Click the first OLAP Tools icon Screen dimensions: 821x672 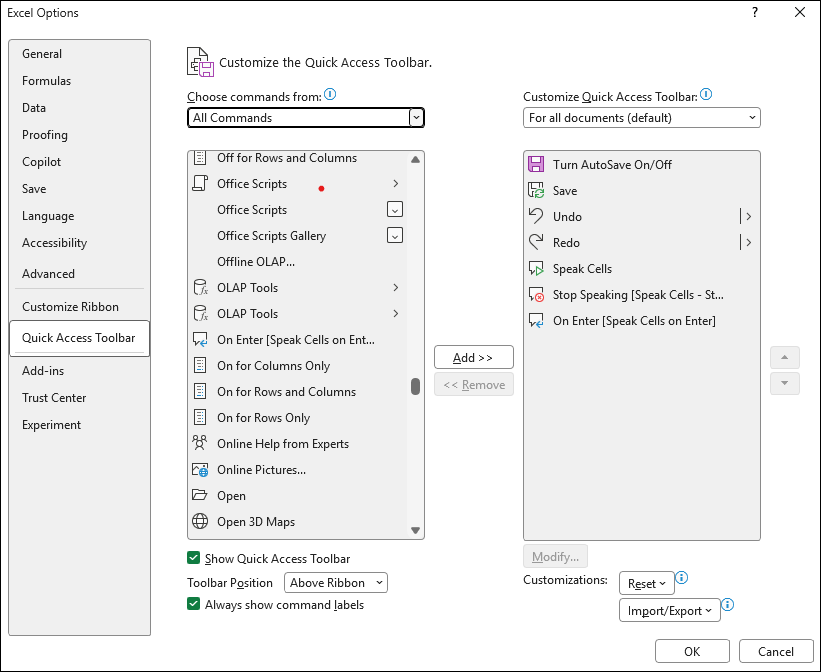(x=201, y=288)
